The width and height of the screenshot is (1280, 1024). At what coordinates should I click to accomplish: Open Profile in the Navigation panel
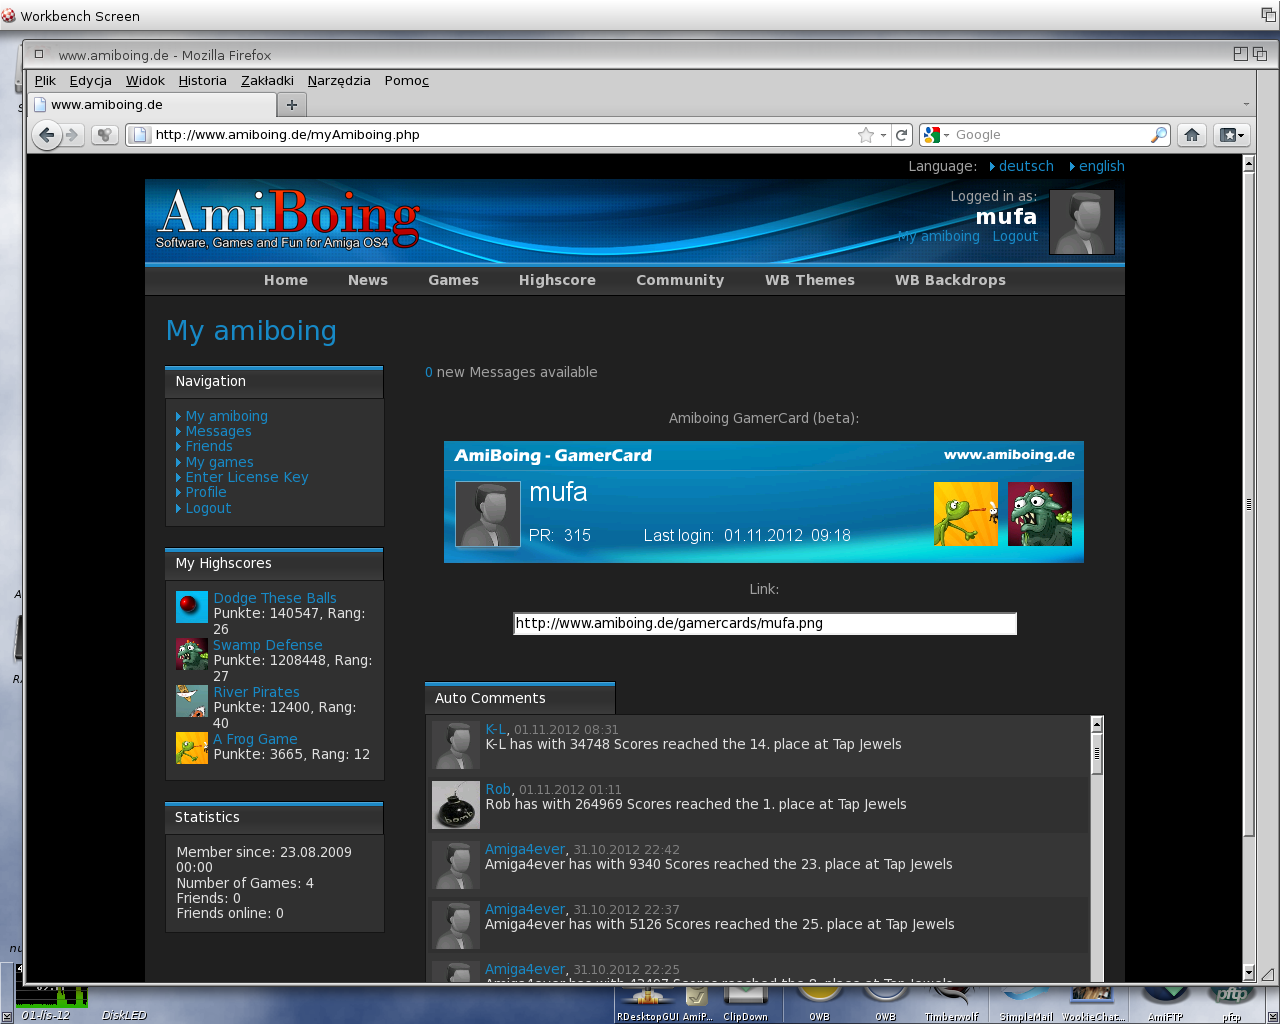[x=206, y=492]
